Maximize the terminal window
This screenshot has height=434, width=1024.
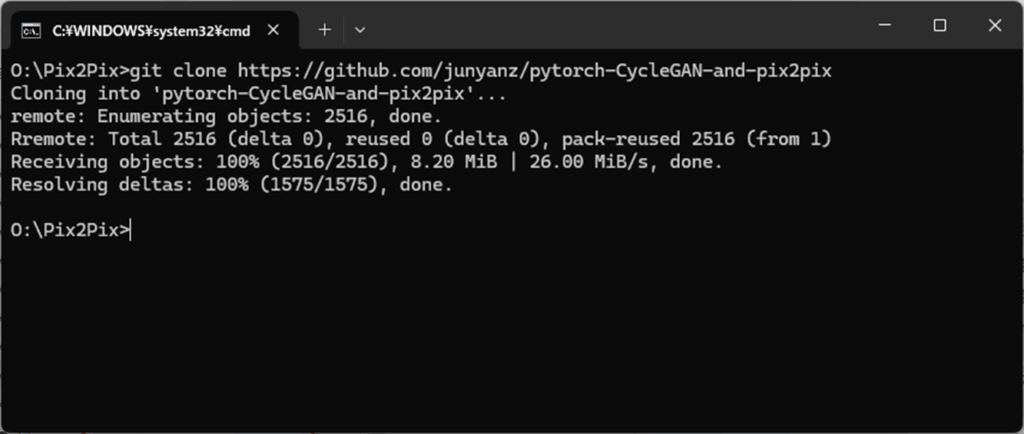pos(940,25)
